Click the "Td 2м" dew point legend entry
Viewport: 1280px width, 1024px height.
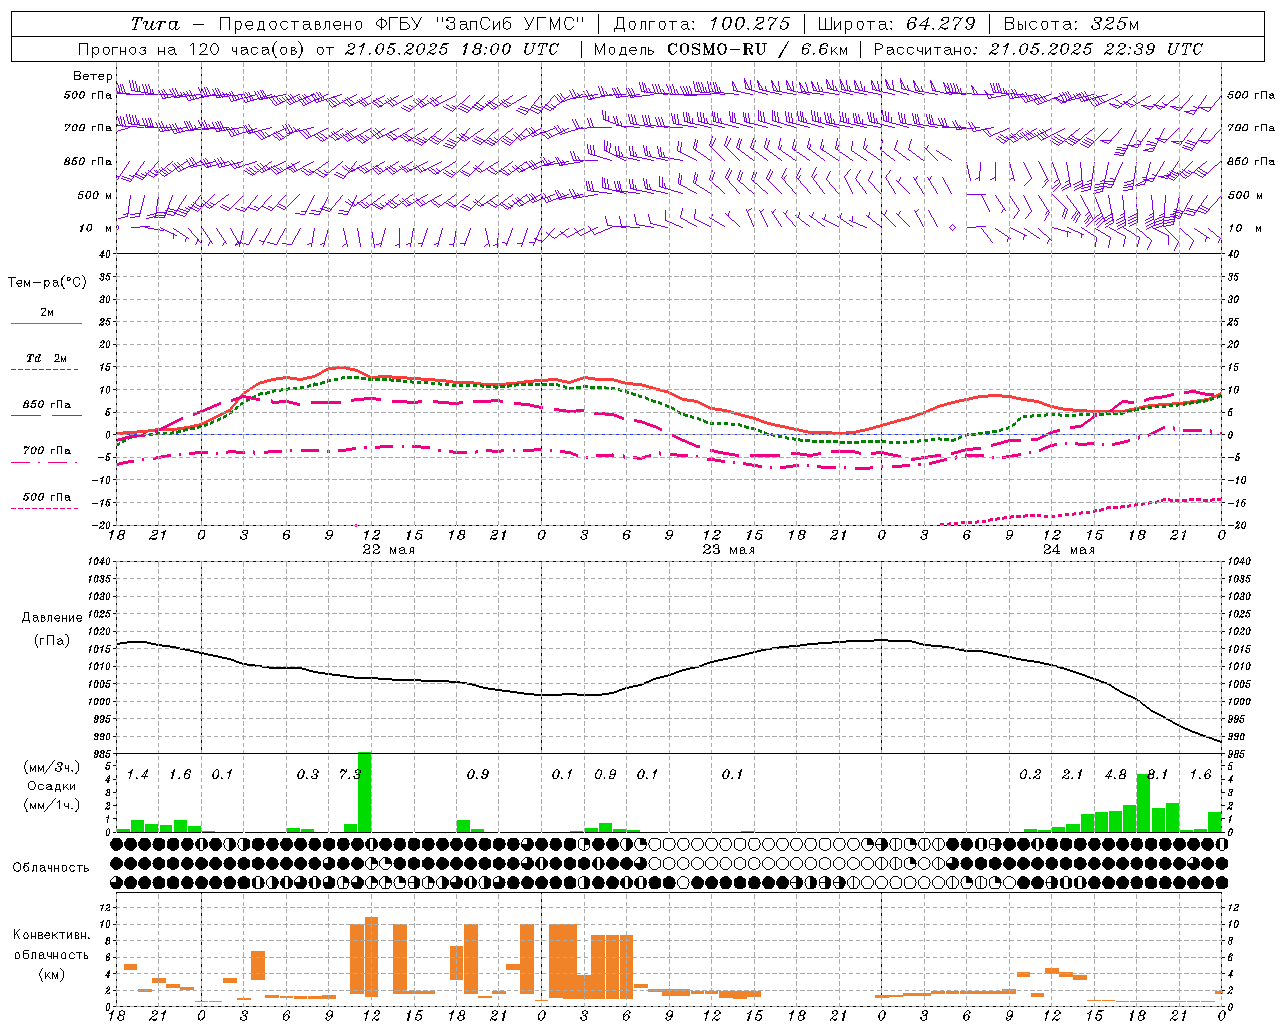46,358
